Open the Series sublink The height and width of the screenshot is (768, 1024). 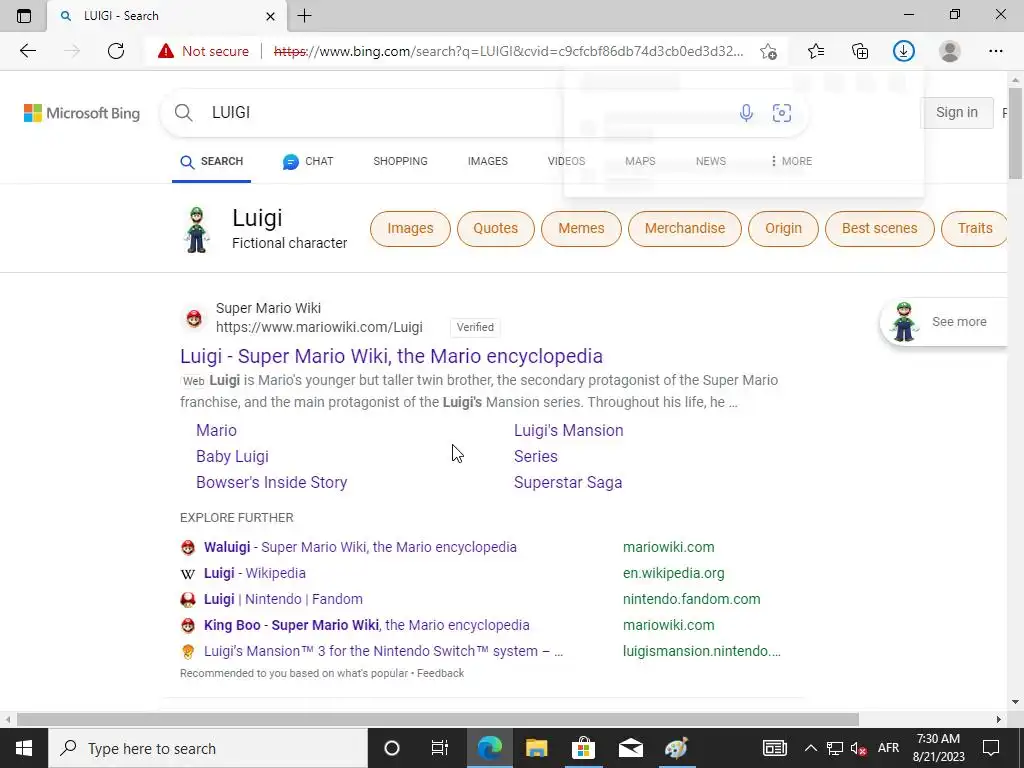tap(536, 456)
